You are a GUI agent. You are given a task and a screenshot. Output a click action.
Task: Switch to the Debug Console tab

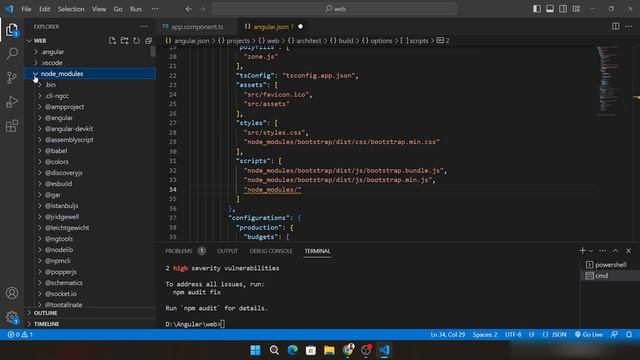pyautogui.click(x=271, y=251)
